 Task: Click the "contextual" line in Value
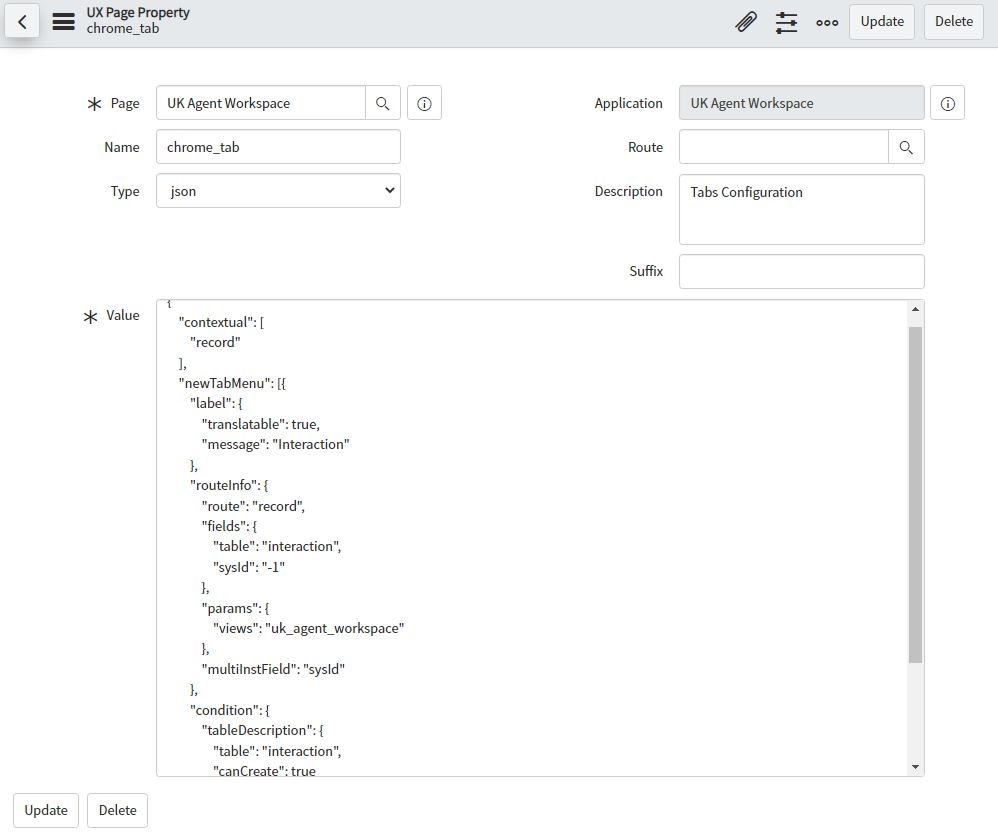tap(221, 322)
